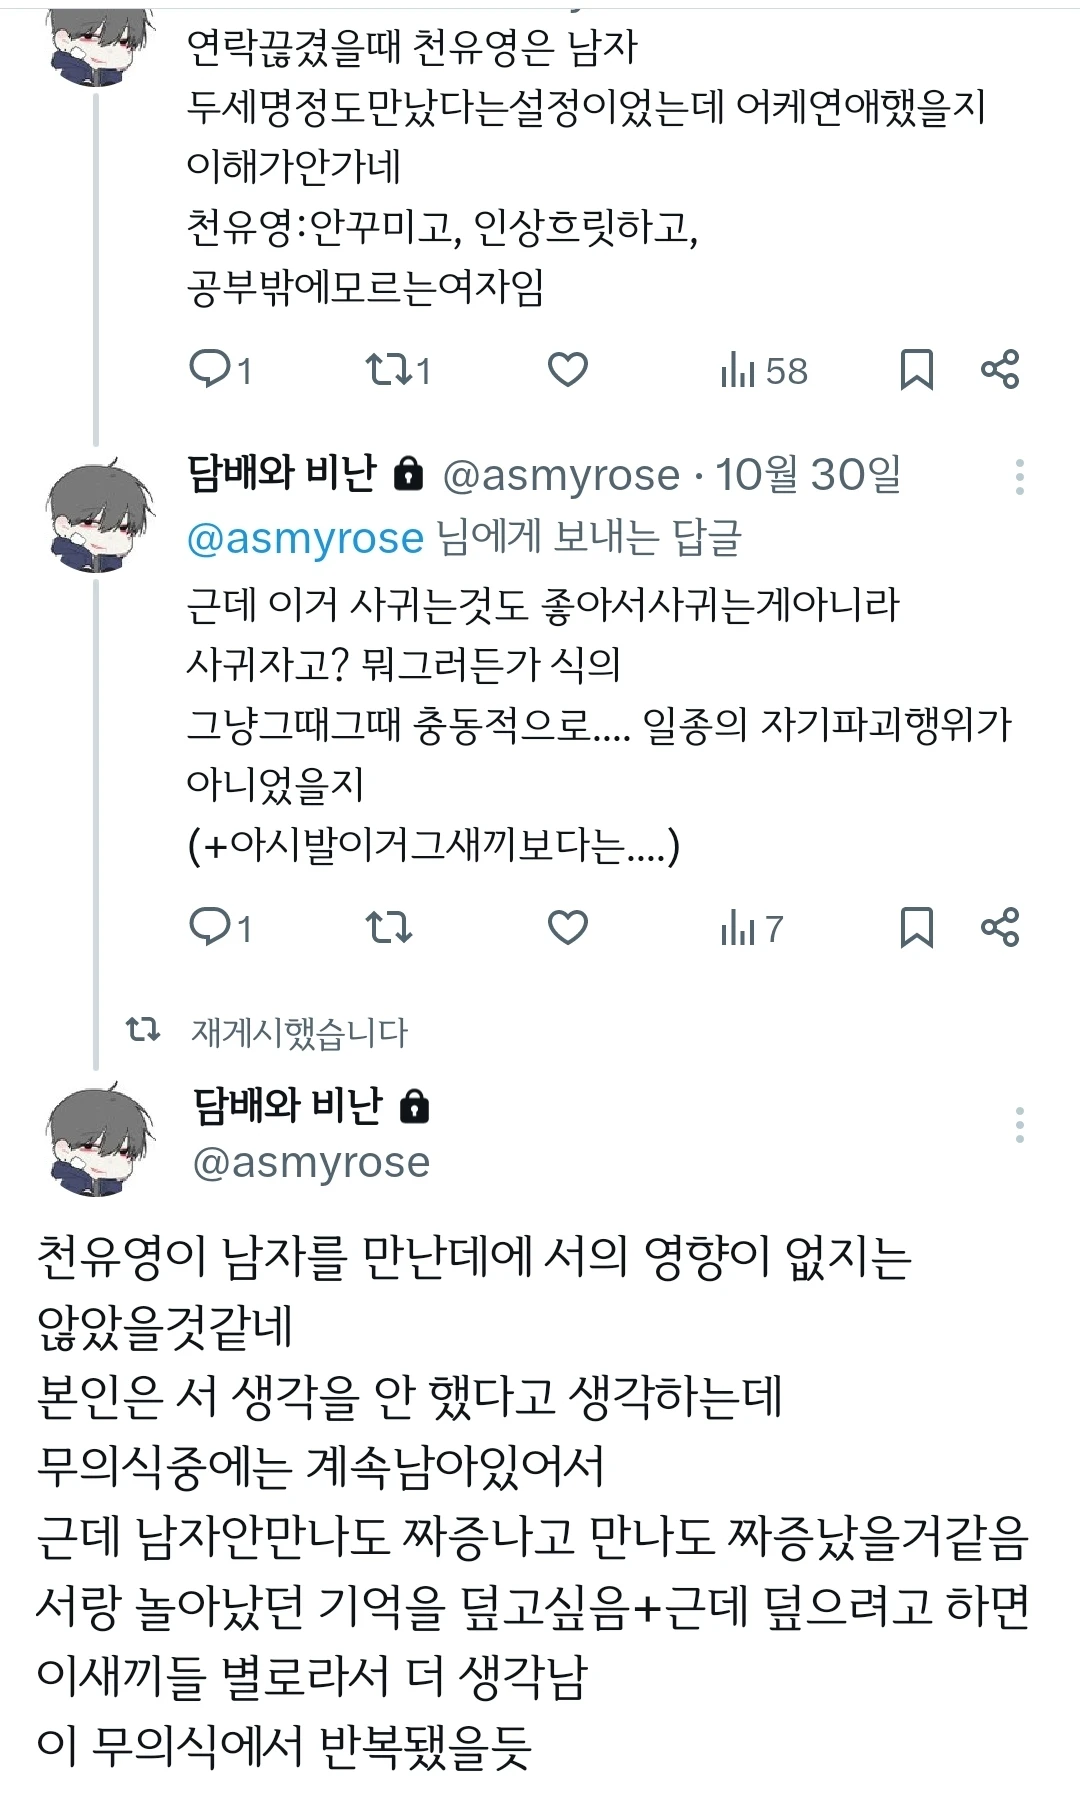Screen dimensions: 1080x1799
Task: Open 담배와 비난 profile name on bottom tweet
Action: [288, 1104]
